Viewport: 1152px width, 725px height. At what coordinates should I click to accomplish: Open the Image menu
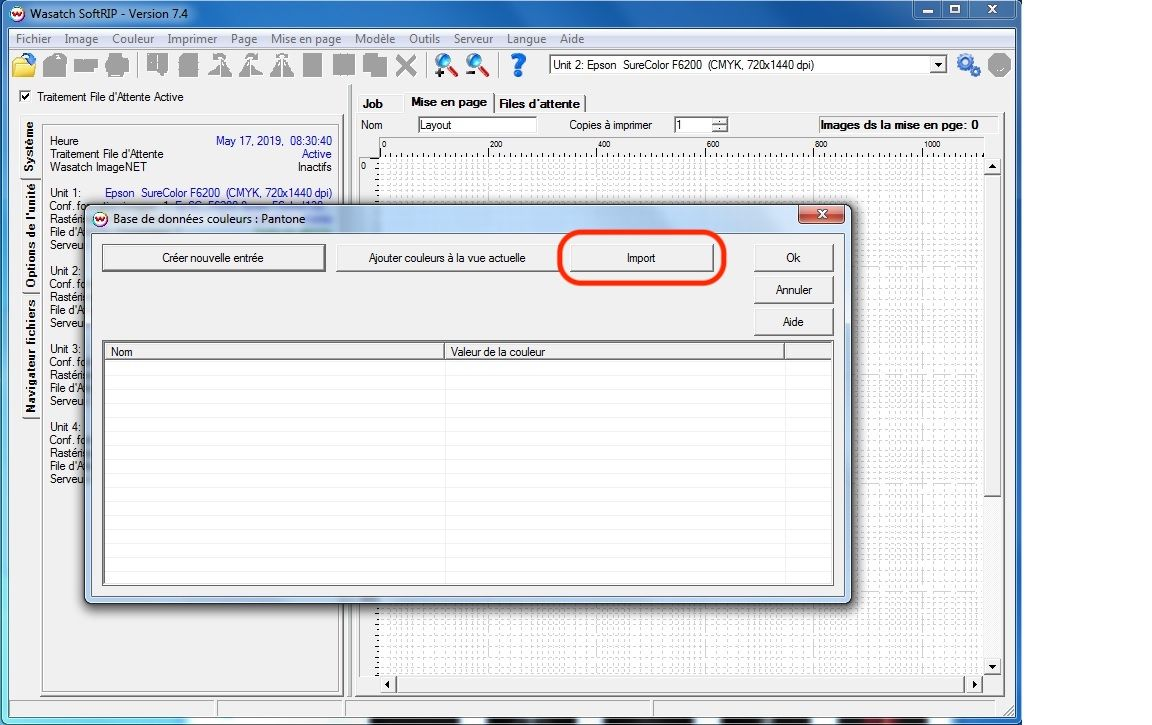tap(81, 39)
